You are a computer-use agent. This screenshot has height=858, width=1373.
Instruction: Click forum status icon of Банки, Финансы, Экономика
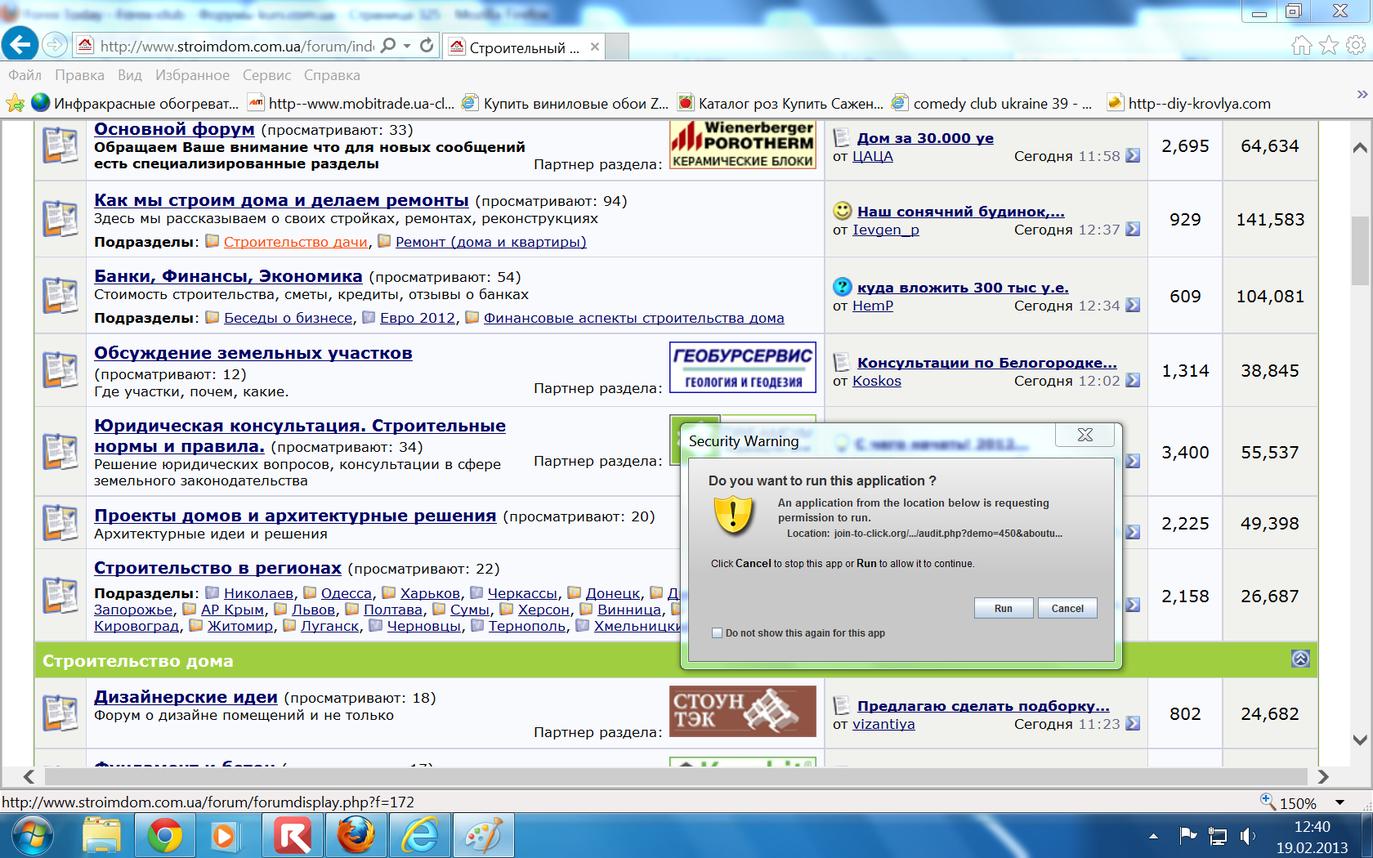click(x=60, y=295)
